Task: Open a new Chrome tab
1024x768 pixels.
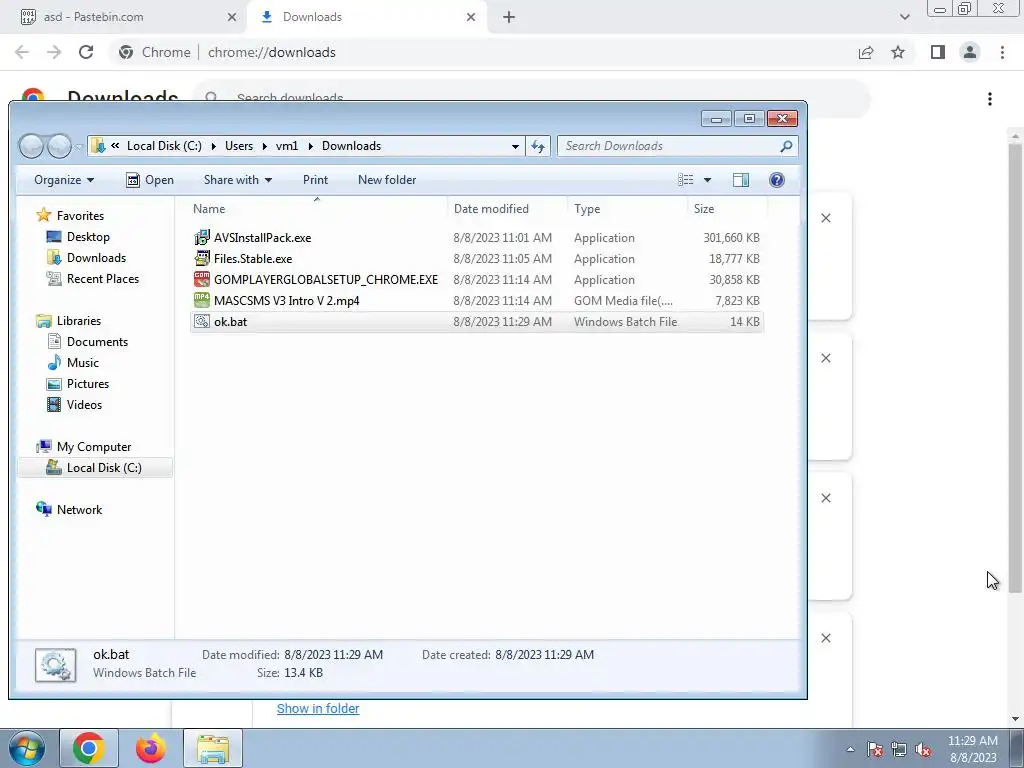Action: (509, 17)
